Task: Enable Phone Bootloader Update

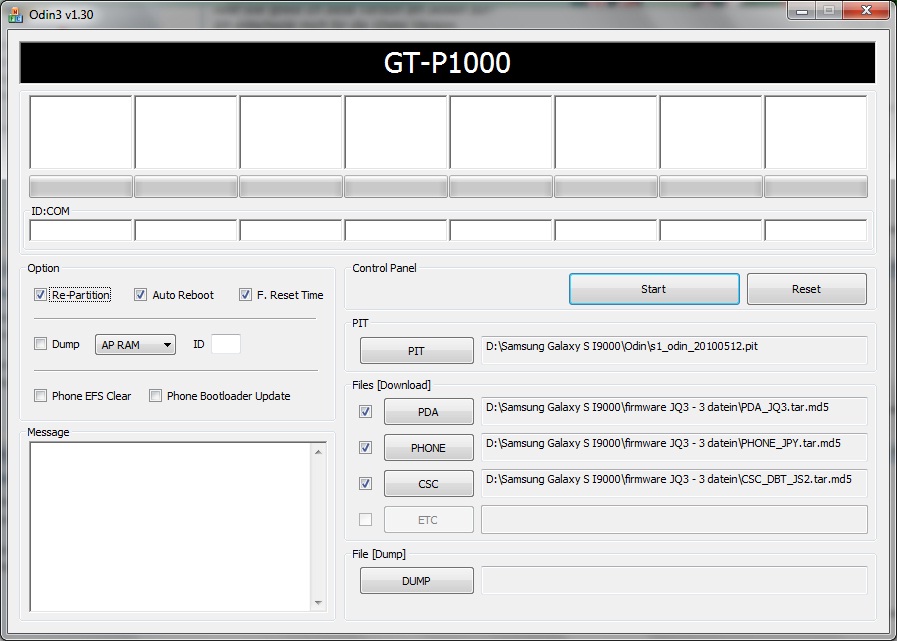Action: [155, 395]
